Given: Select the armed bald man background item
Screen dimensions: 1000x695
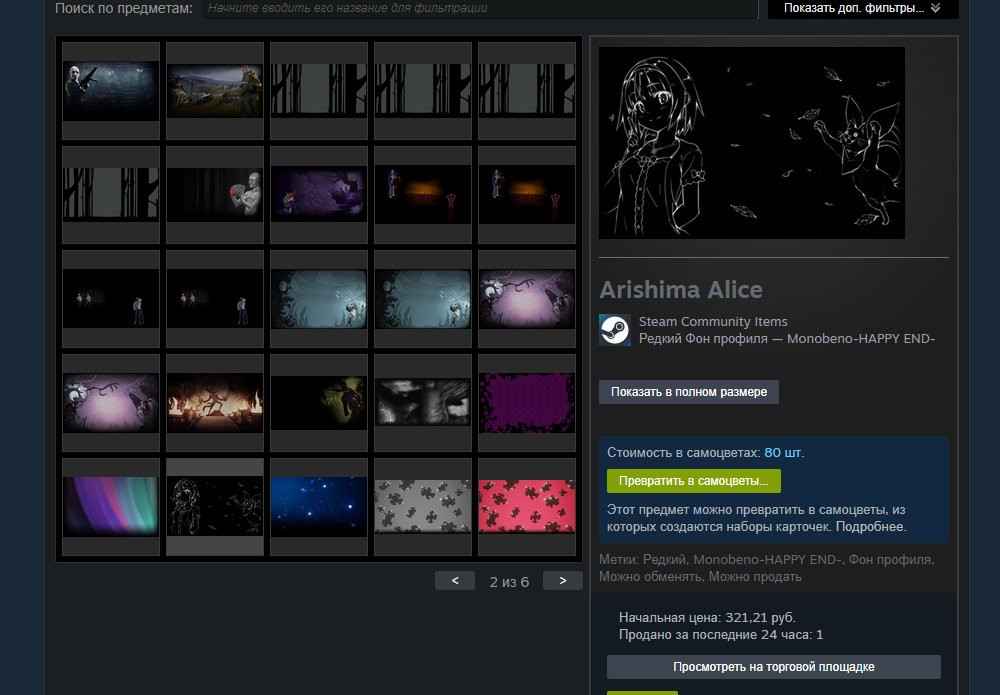Looking at the screenshot, I should (111, 91).
